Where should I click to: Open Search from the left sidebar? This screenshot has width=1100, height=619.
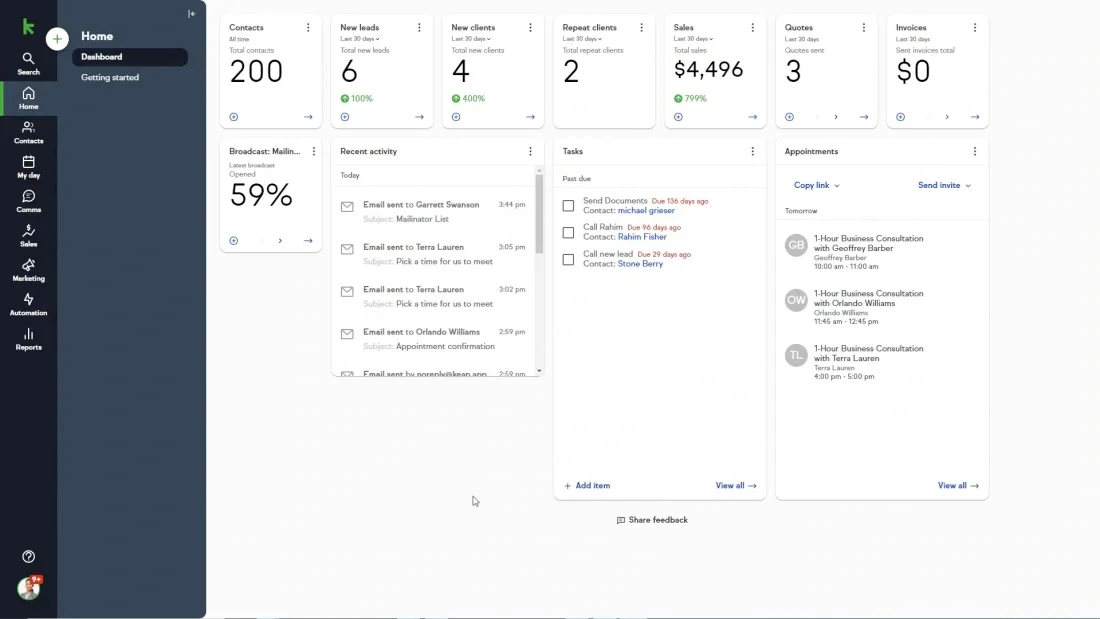(28, 62)
